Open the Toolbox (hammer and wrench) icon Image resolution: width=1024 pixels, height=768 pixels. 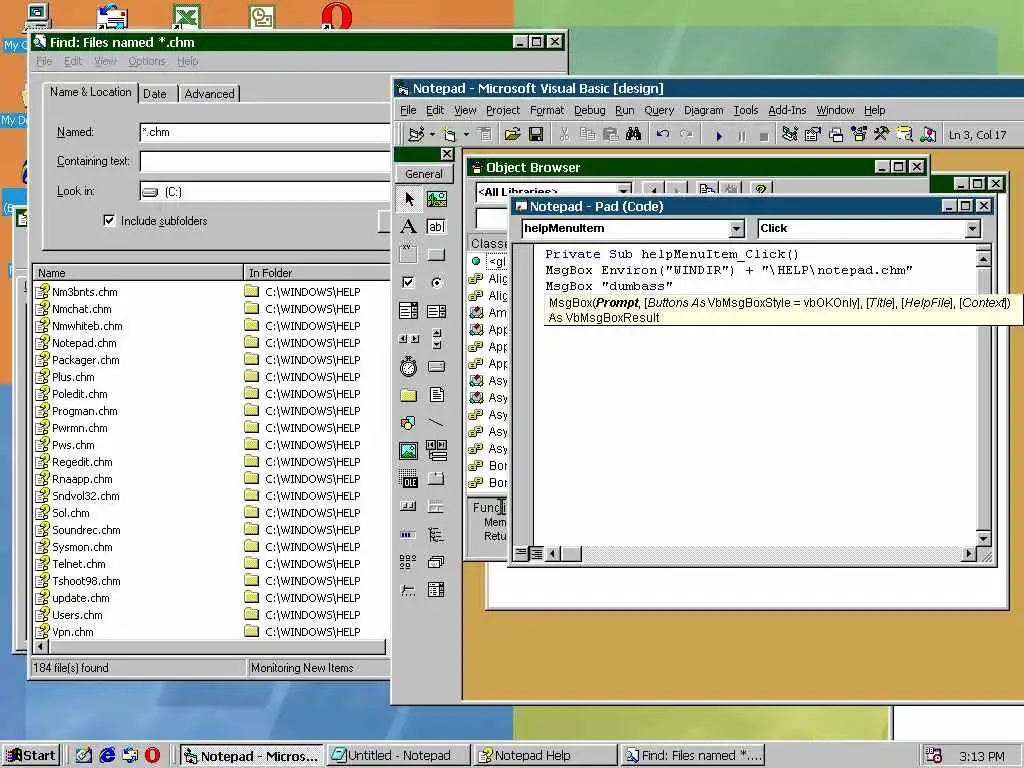pyautogui.click(x=881, y=135)
